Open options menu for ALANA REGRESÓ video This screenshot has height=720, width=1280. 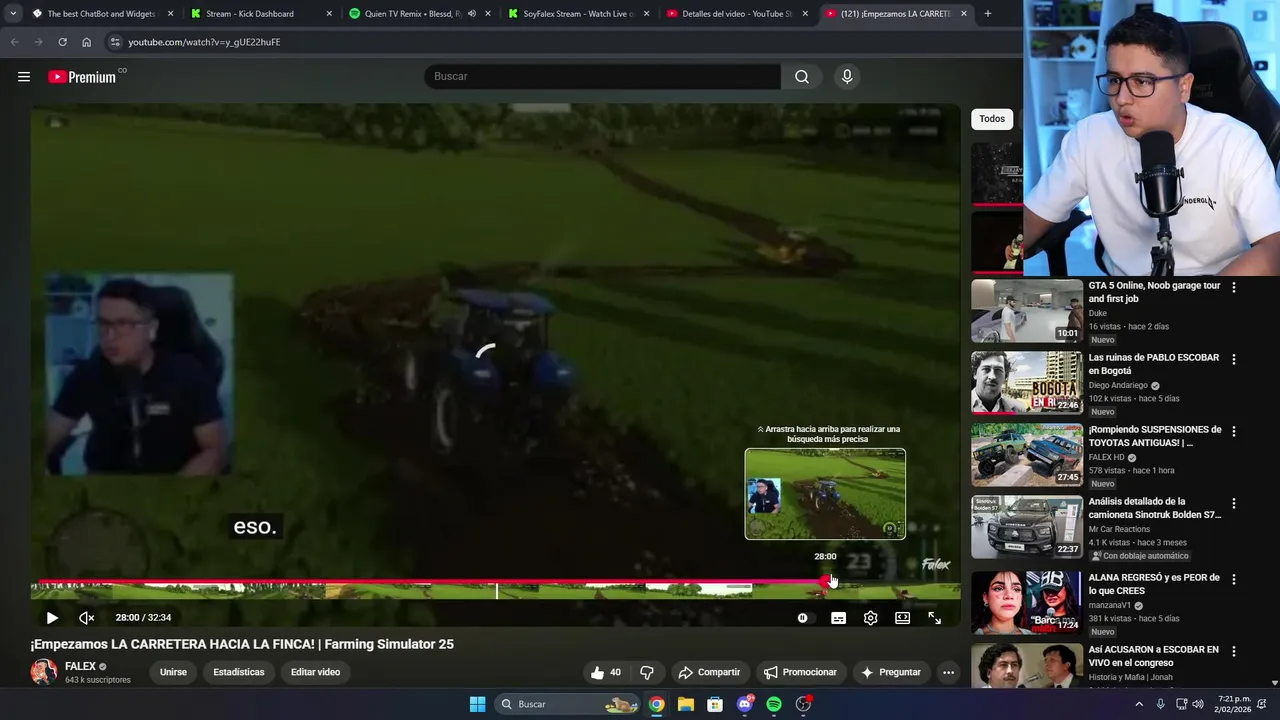[1233, 579]
